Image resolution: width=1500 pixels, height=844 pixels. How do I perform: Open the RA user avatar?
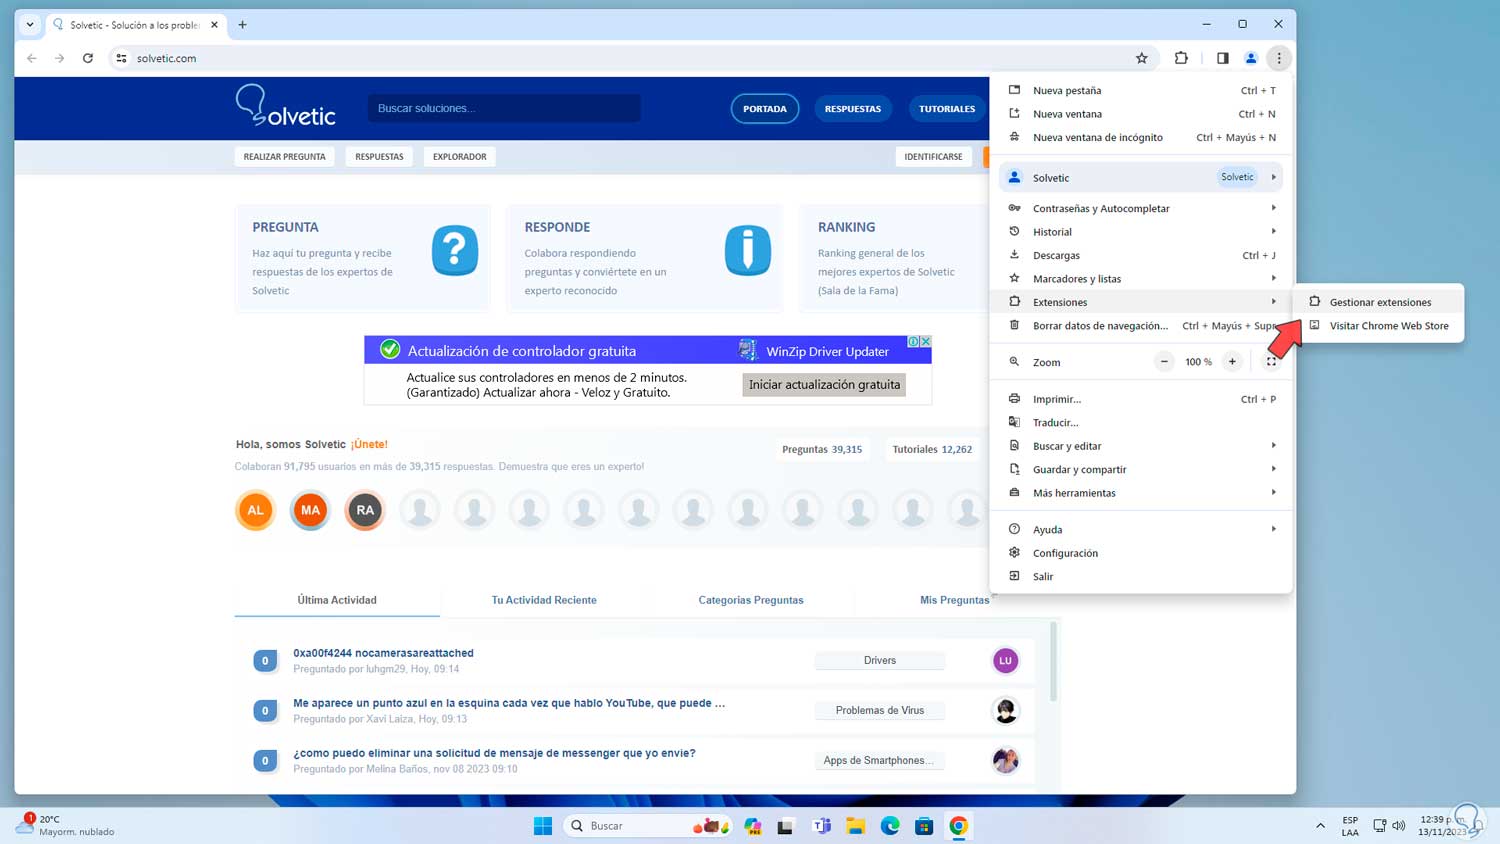click(x=365, y=510)
